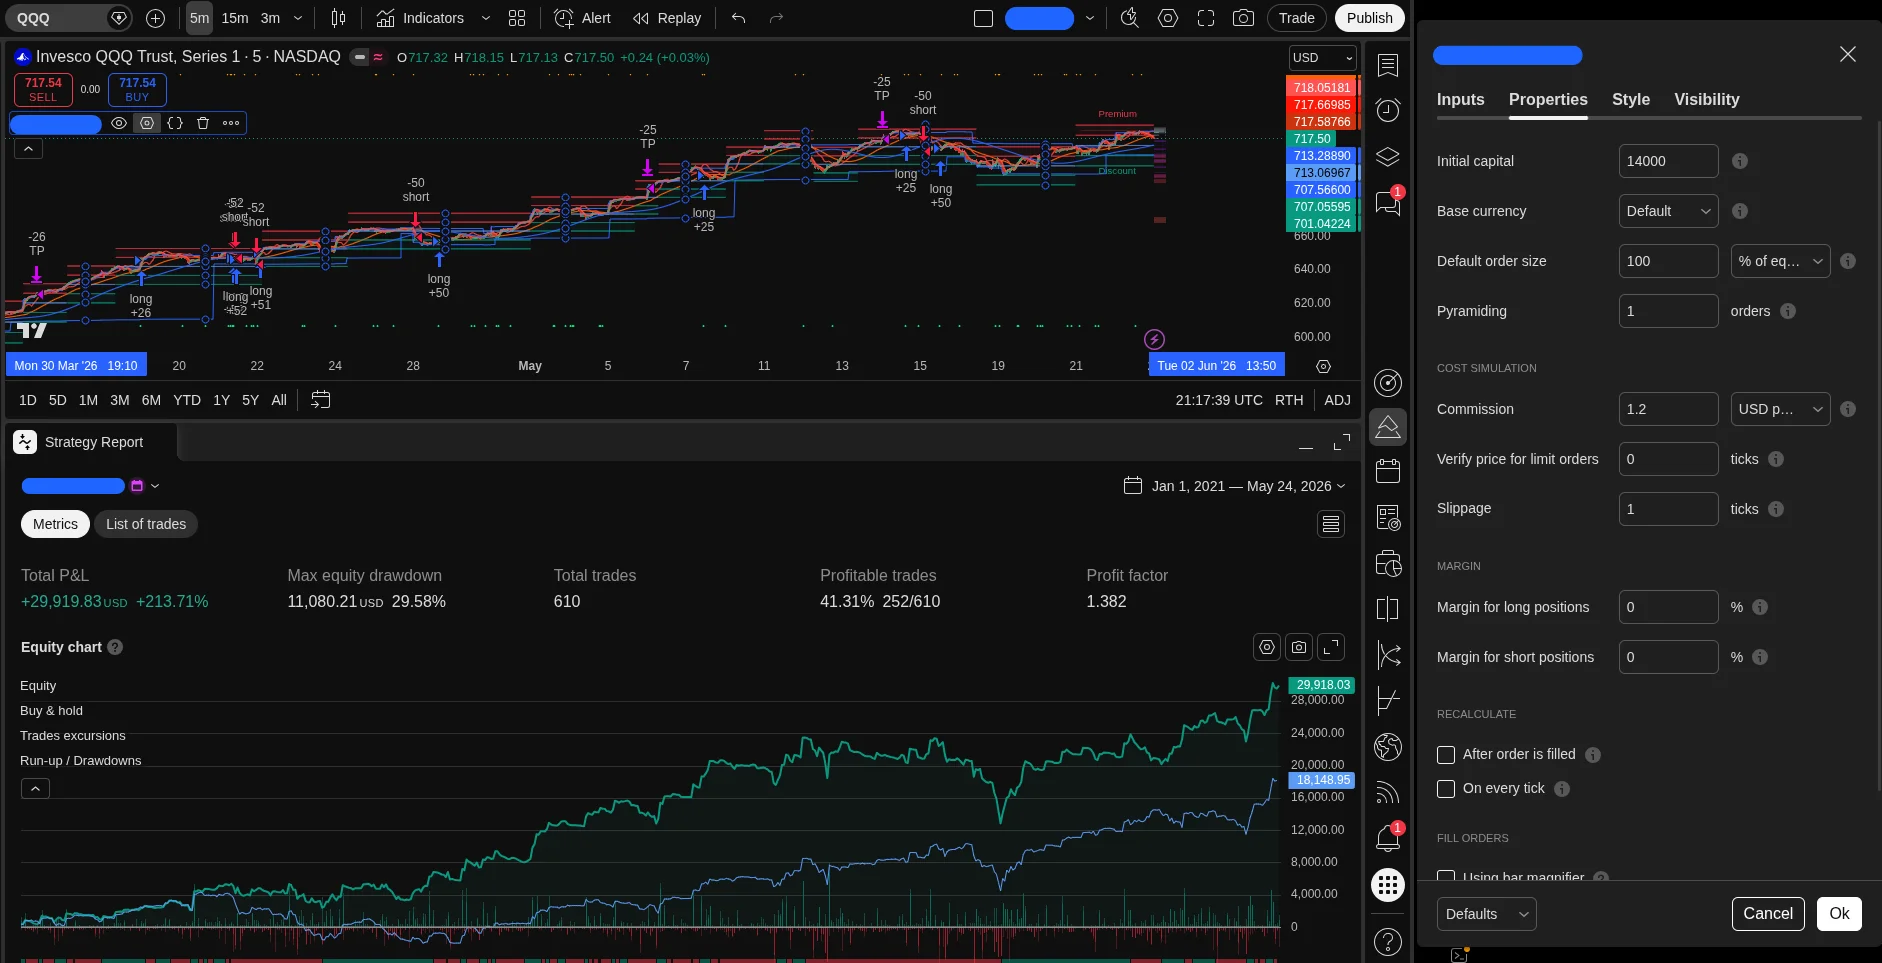Enable After order is filled checkbox
The image size is (1882, 963).
1446,755
